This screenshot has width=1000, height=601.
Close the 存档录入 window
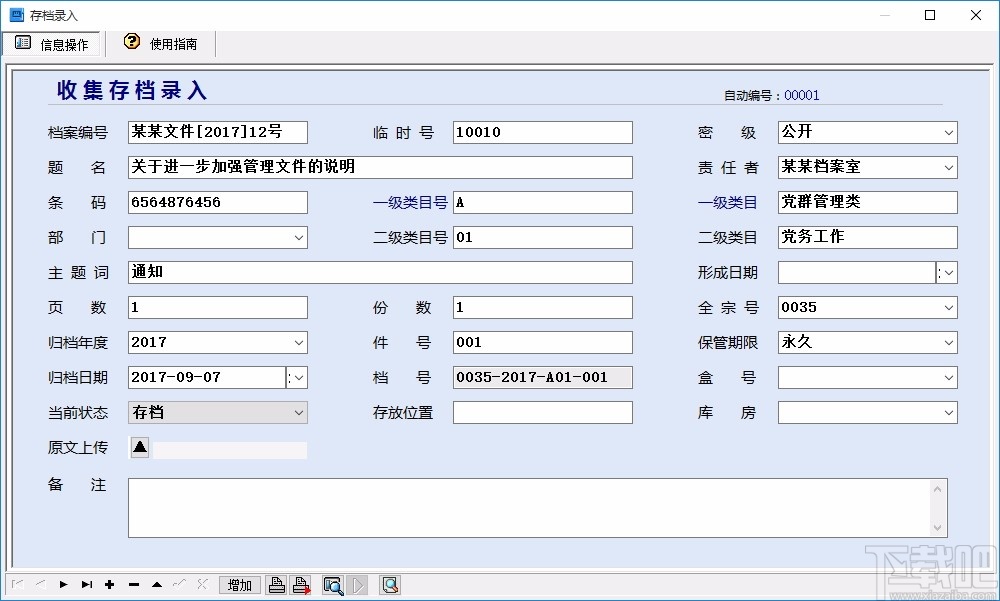click(976, 15)
